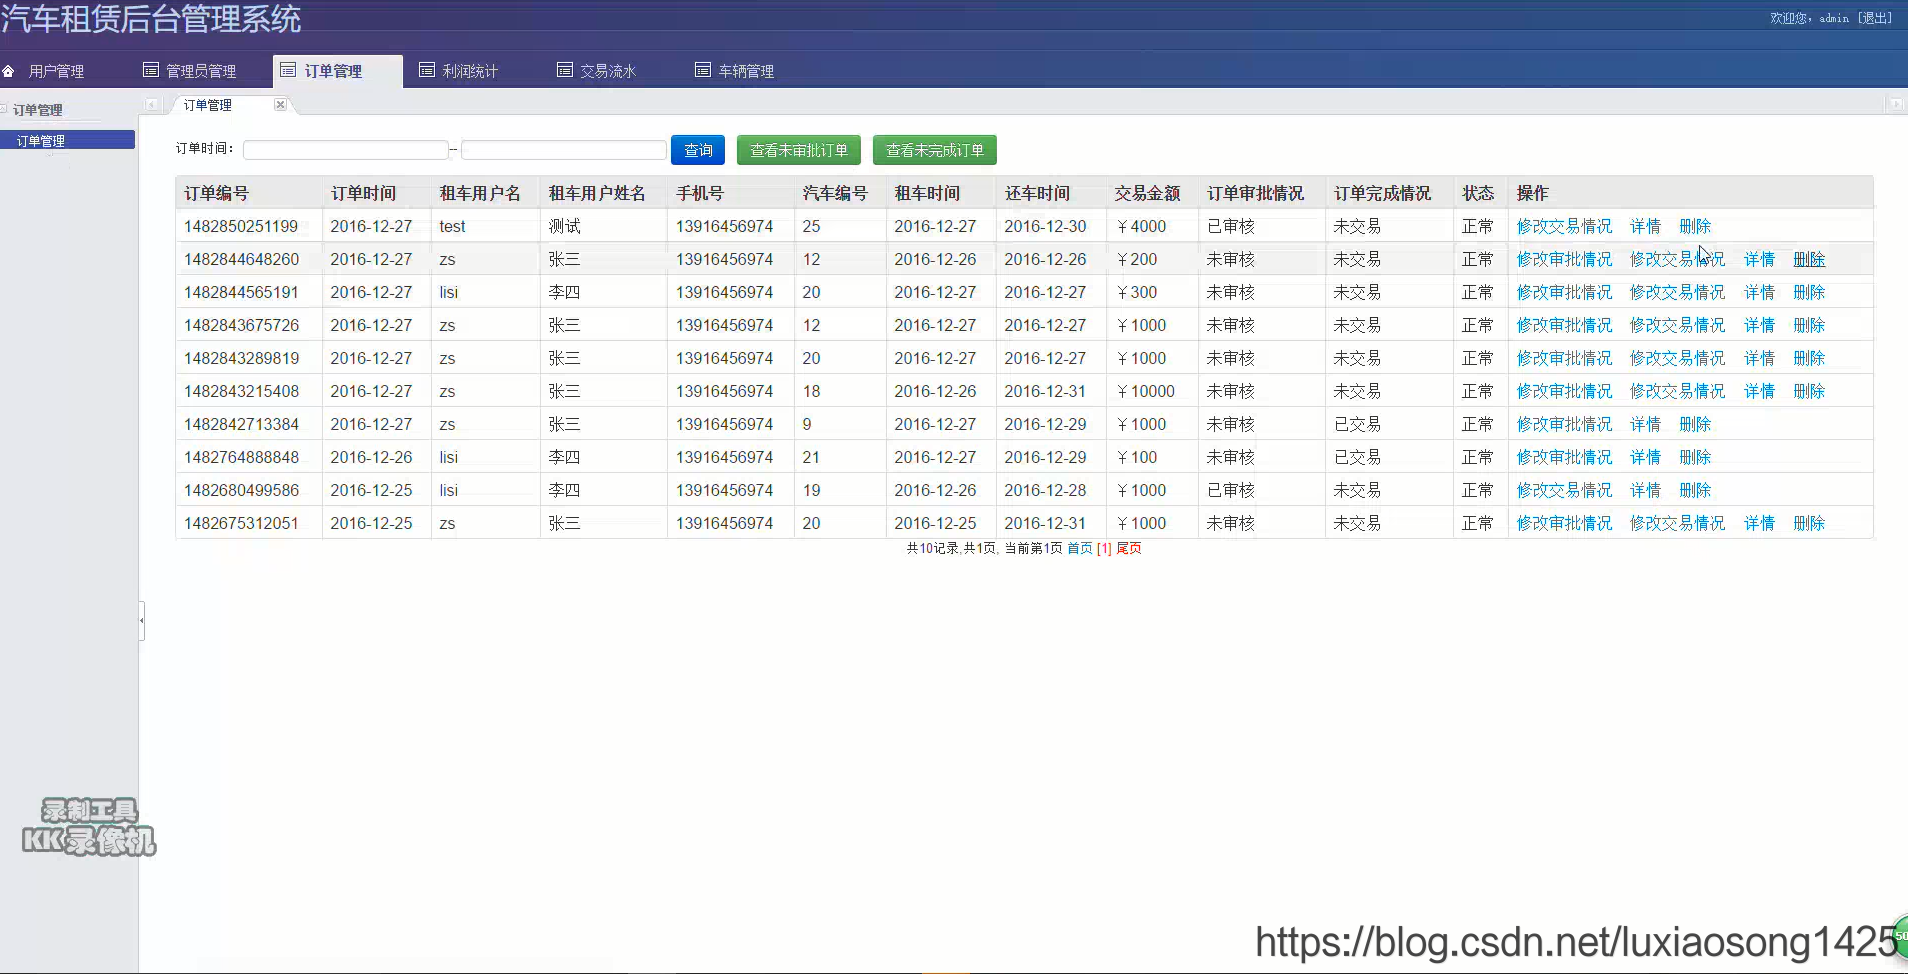This screenshot has width=1908, height=974.
Task: Click 修改交易情况 for order 1482680499586
Action: 1564,490
